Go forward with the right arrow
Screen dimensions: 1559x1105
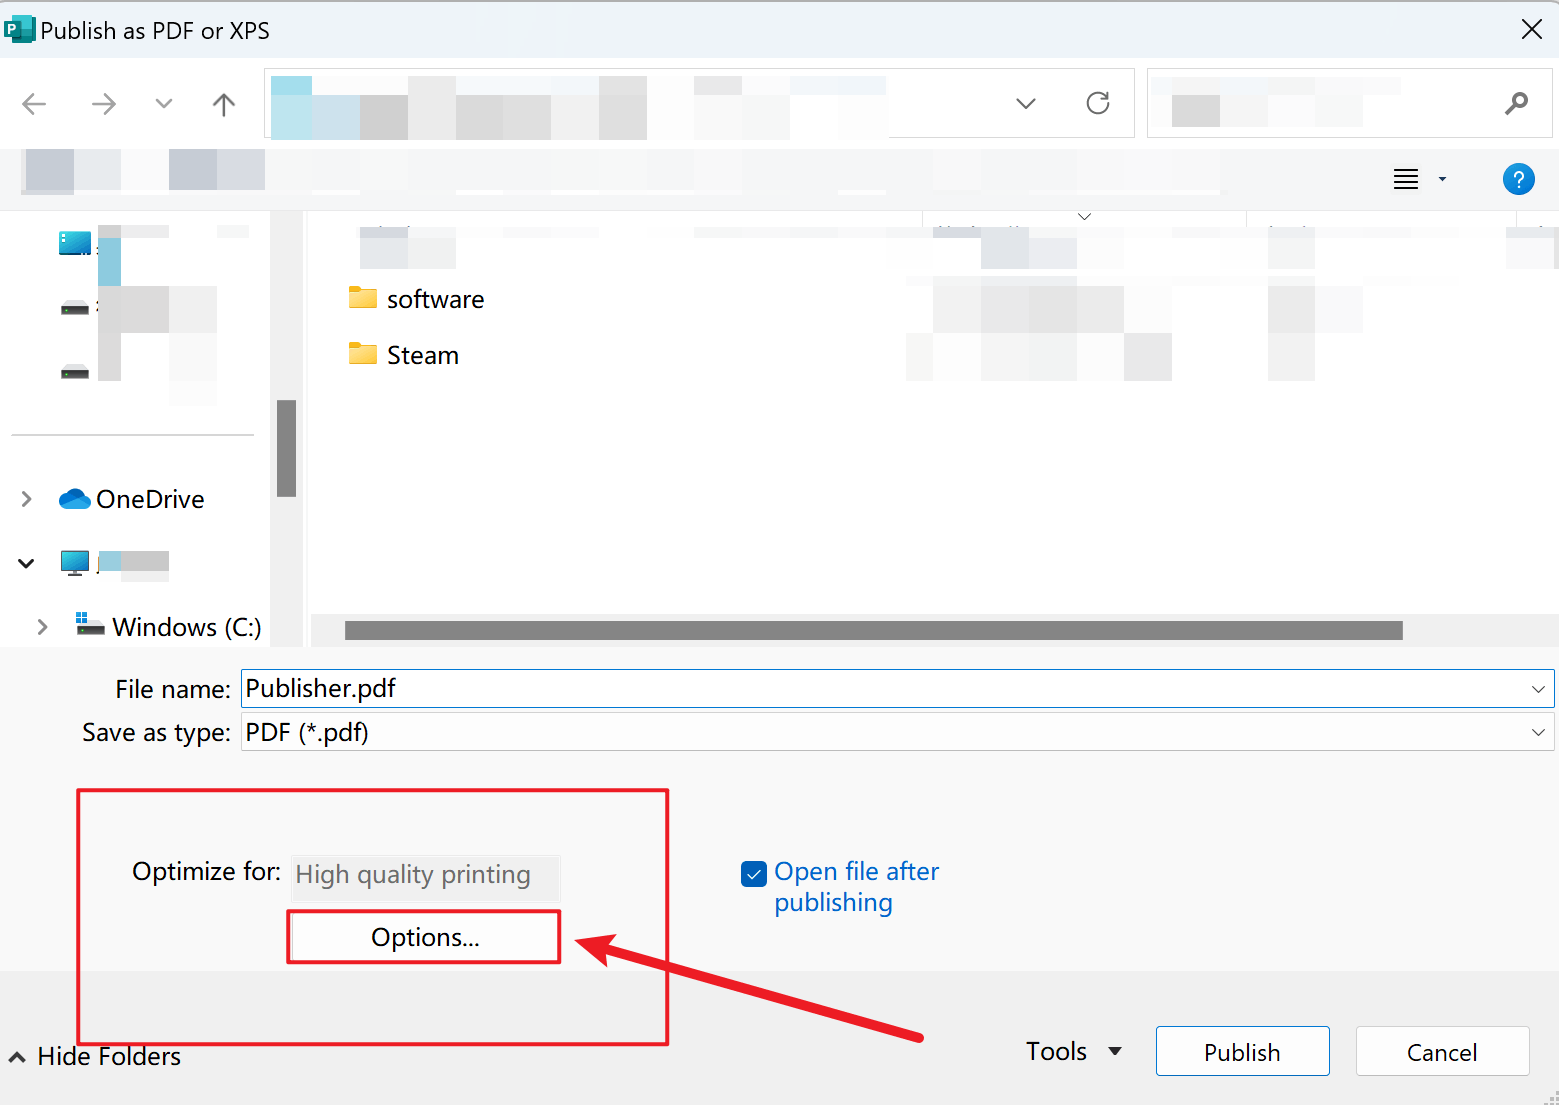(104, 104)
